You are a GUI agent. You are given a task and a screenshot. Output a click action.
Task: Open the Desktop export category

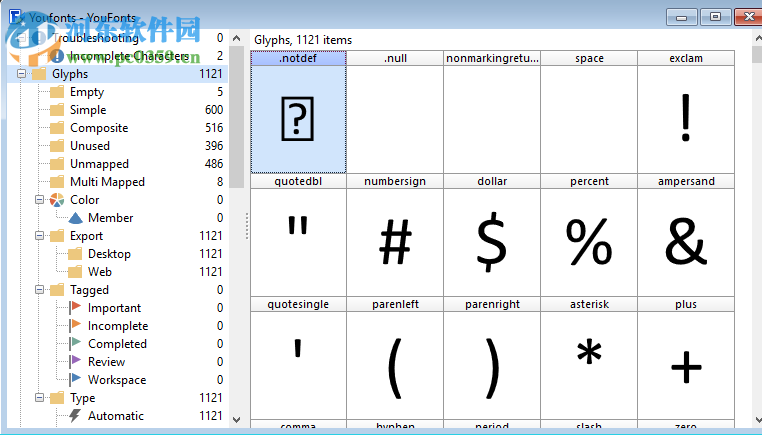(x=109, y=254)
